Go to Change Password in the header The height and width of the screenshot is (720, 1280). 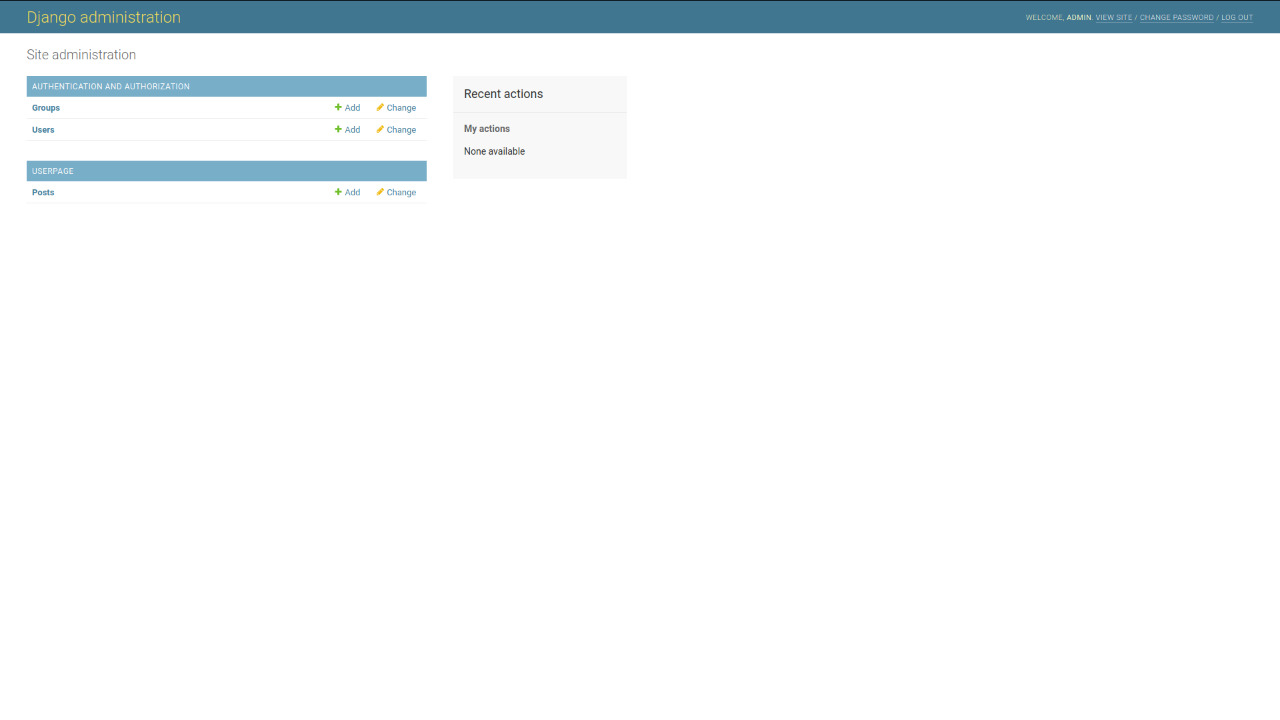click(x=1176, y=18)
